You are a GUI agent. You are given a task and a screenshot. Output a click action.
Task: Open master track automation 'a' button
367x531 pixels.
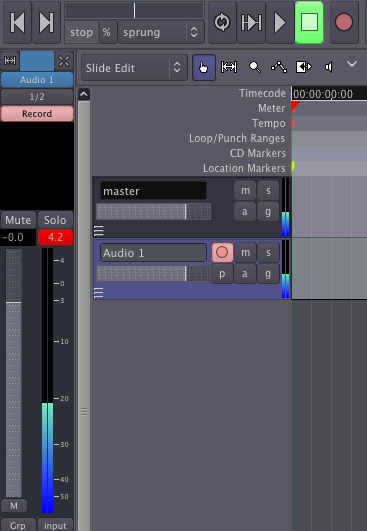click(245, 212)
